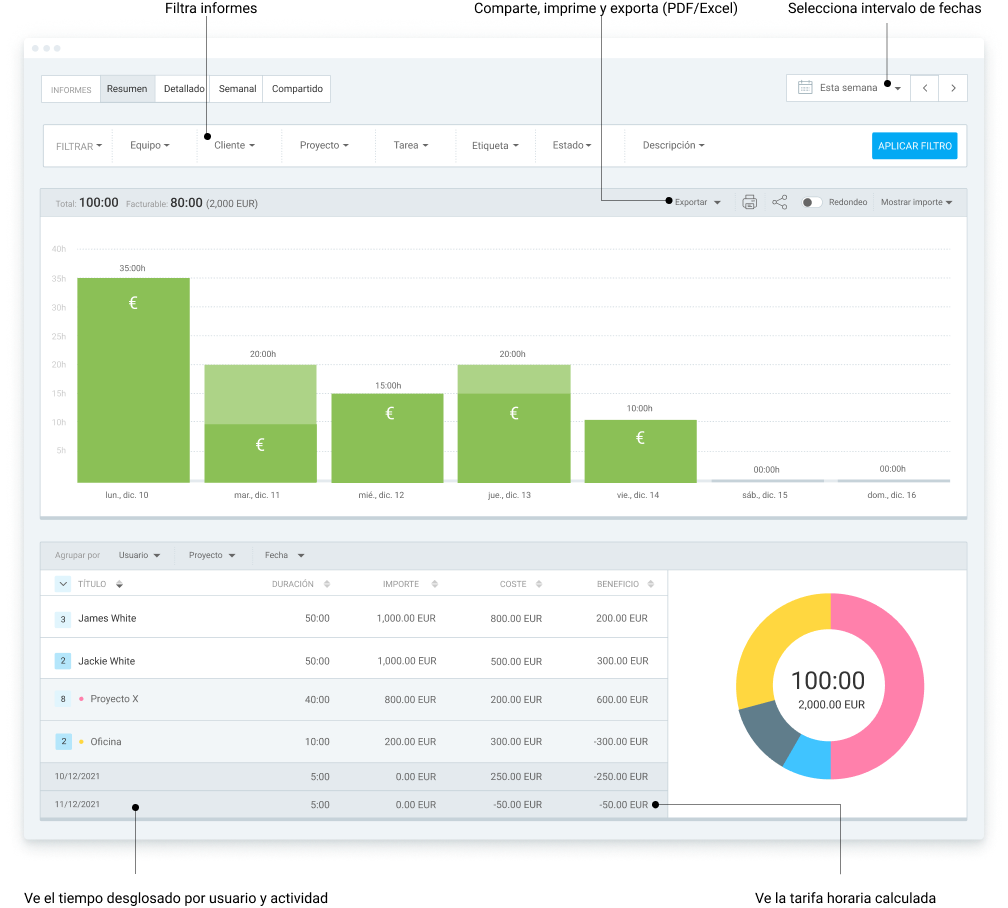
Task: Click the number badge 3 beside James White
Action: click(x=63, y=619)
